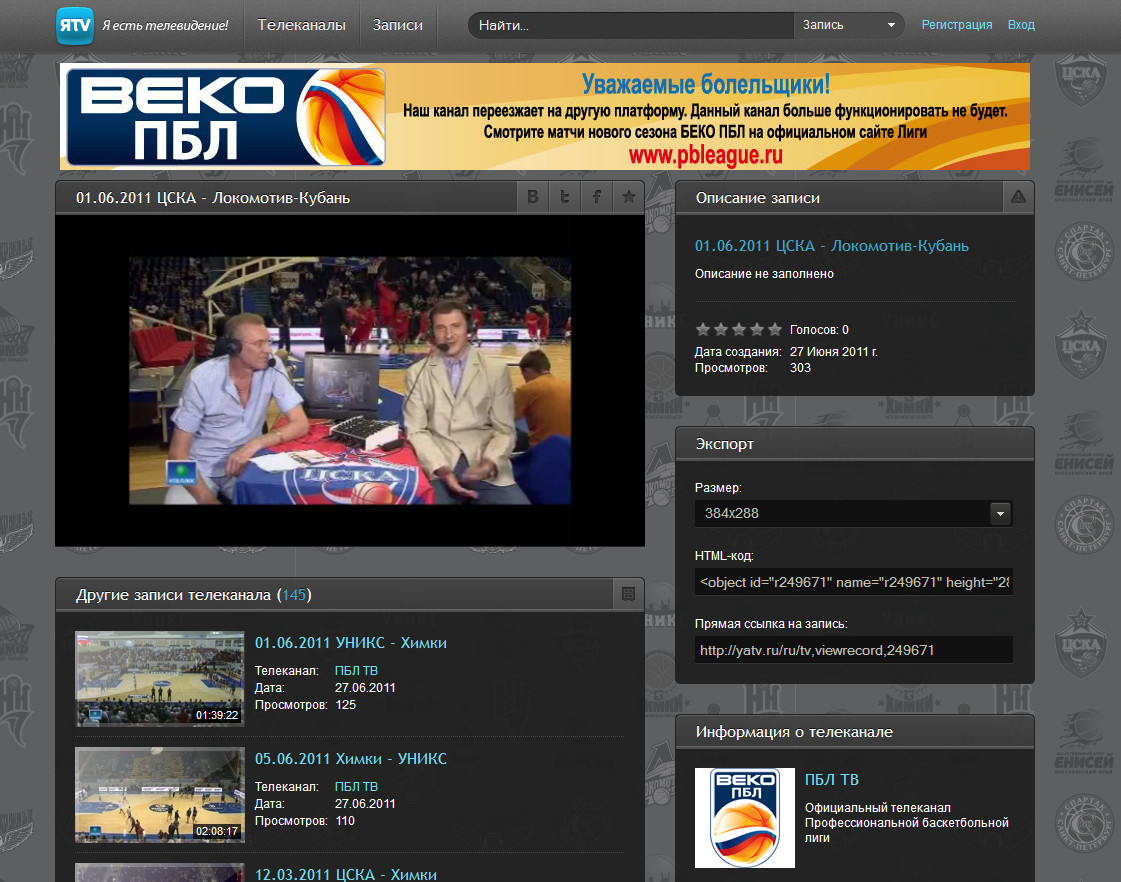Click the БЕКО ПБЛ channel logo
This screenshot has width=1121, height=882.
pyautogui.click(x=745, y=818)
